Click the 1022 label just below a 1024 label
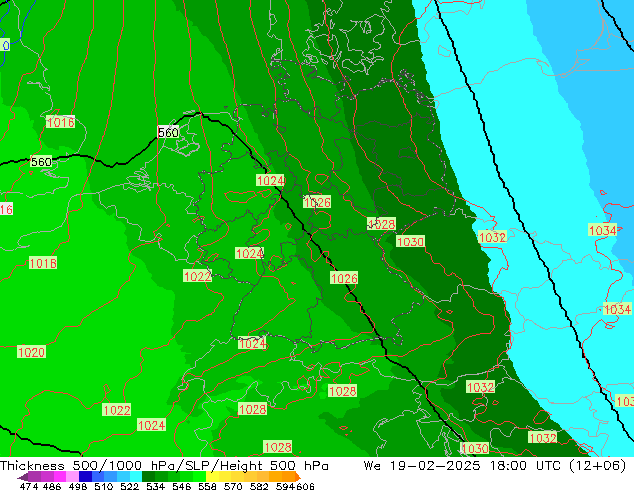Screen dimensions: 634x490 (197, 276)
